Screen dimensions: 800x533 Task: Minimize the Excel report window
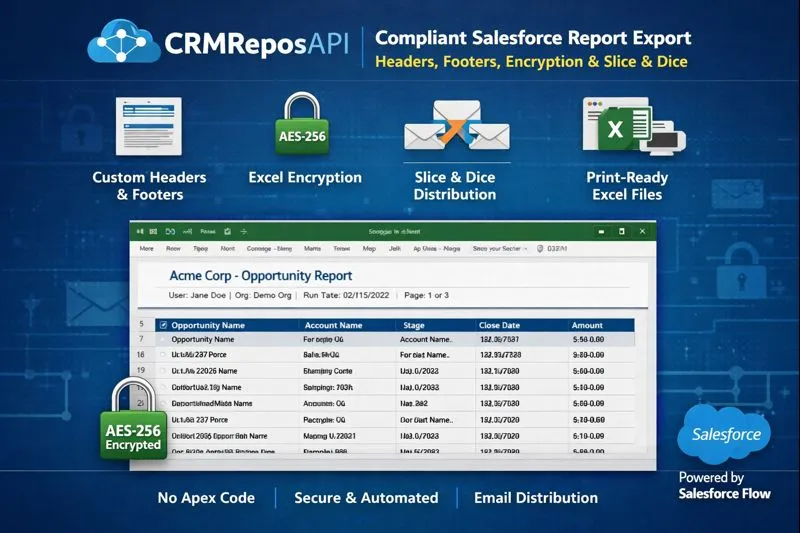(602, 232)
